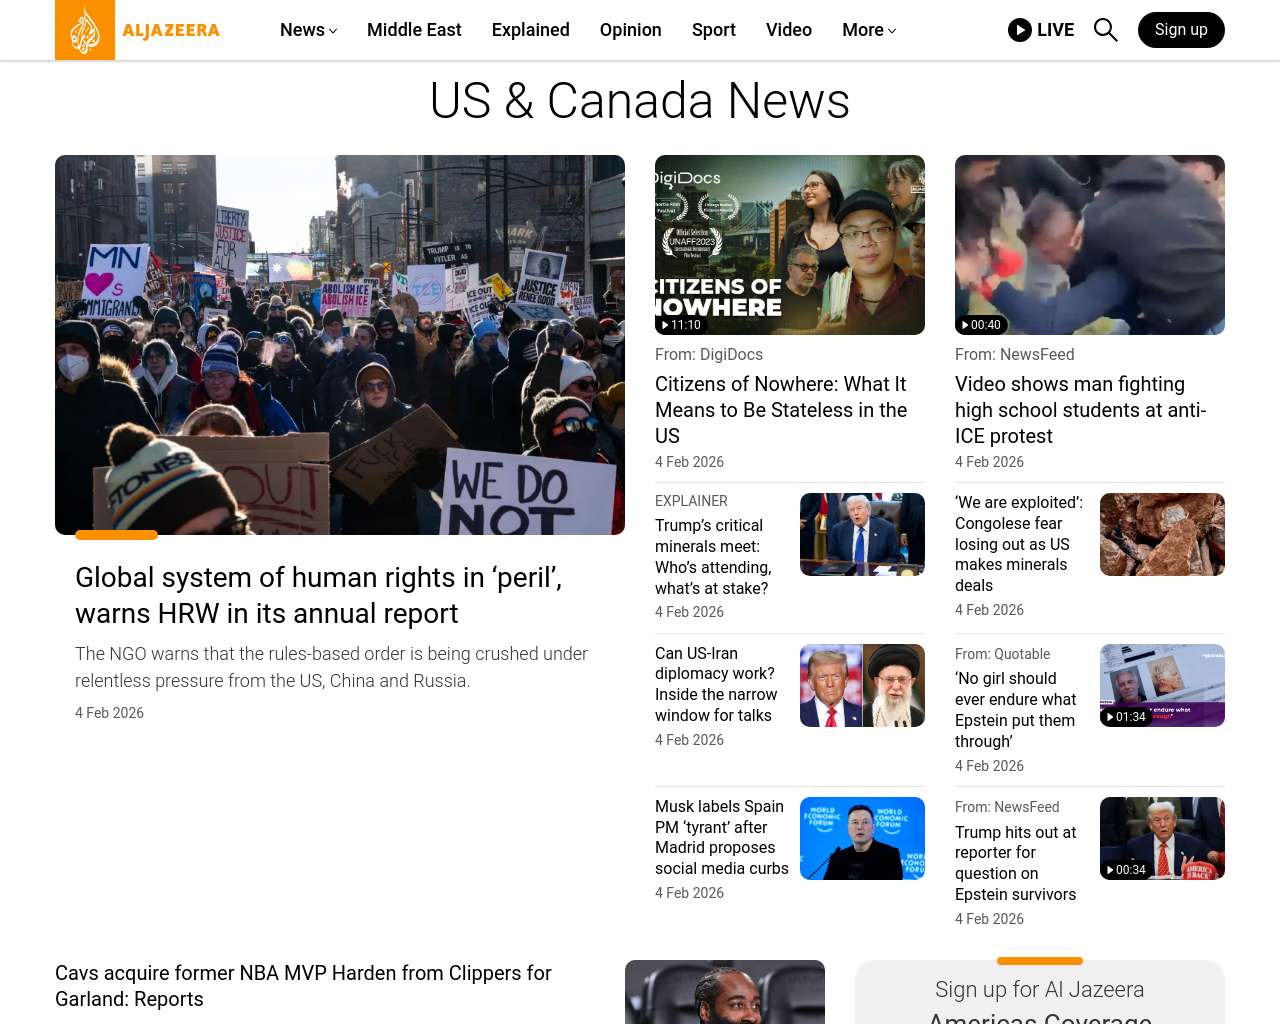Click the LIVE play icon
Viewport: 1280px width, 1024px height.
[1020, 30]
